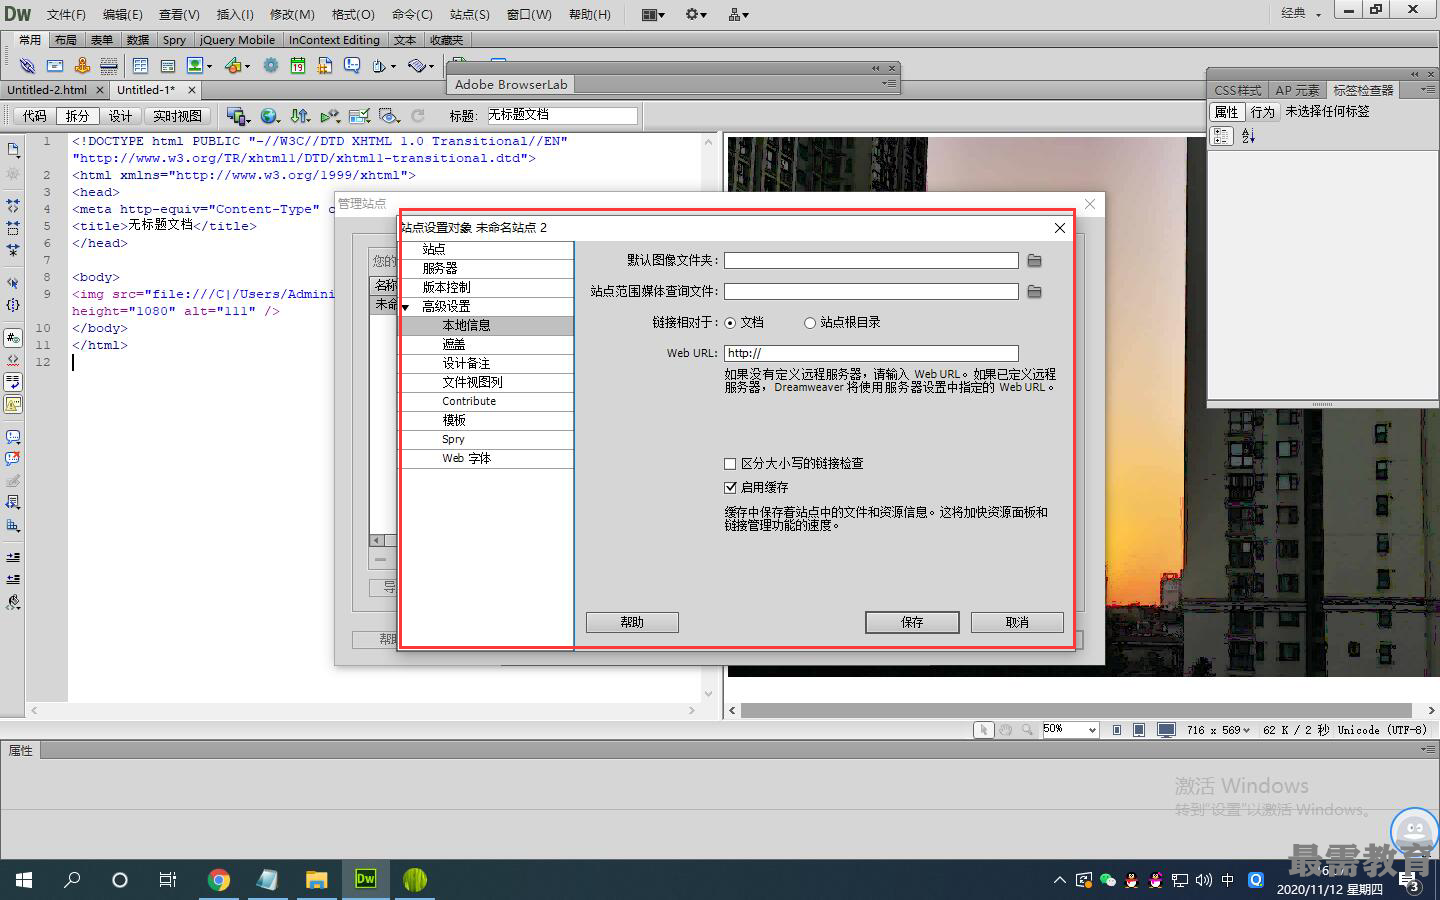Viewport: 1440px width, 900px height.
Task: Insert a horizontal rule icon
Action: click(109, 66)
